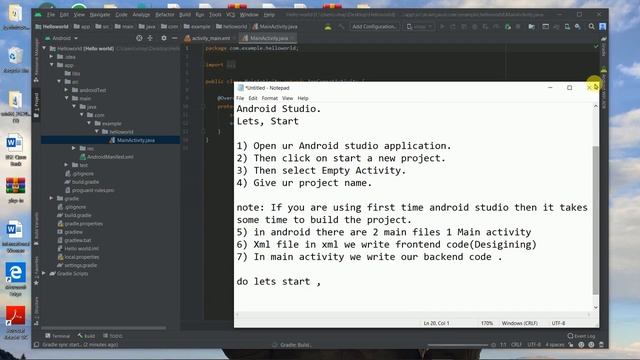Viewport: 640px width, 360px height.
Task: Click the user avatar icon in toolbar
Action: pyautogui.click(x=602, y=27)
